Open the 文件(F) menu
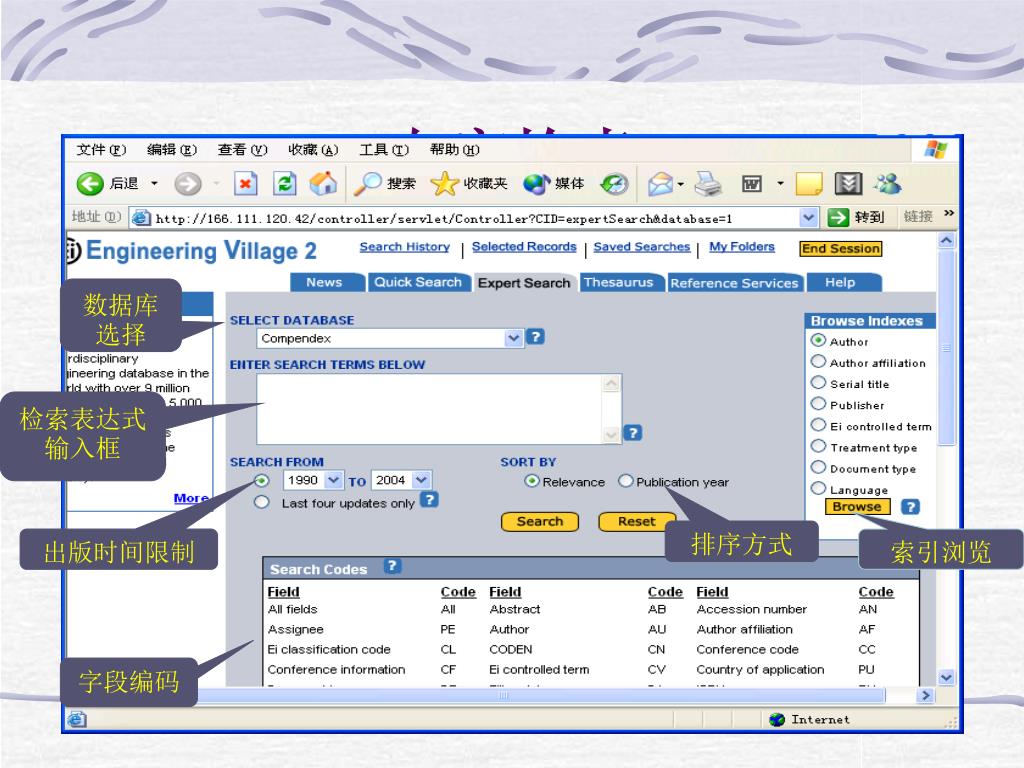The height and width of the screenshot is (768, 1024). 101,150
